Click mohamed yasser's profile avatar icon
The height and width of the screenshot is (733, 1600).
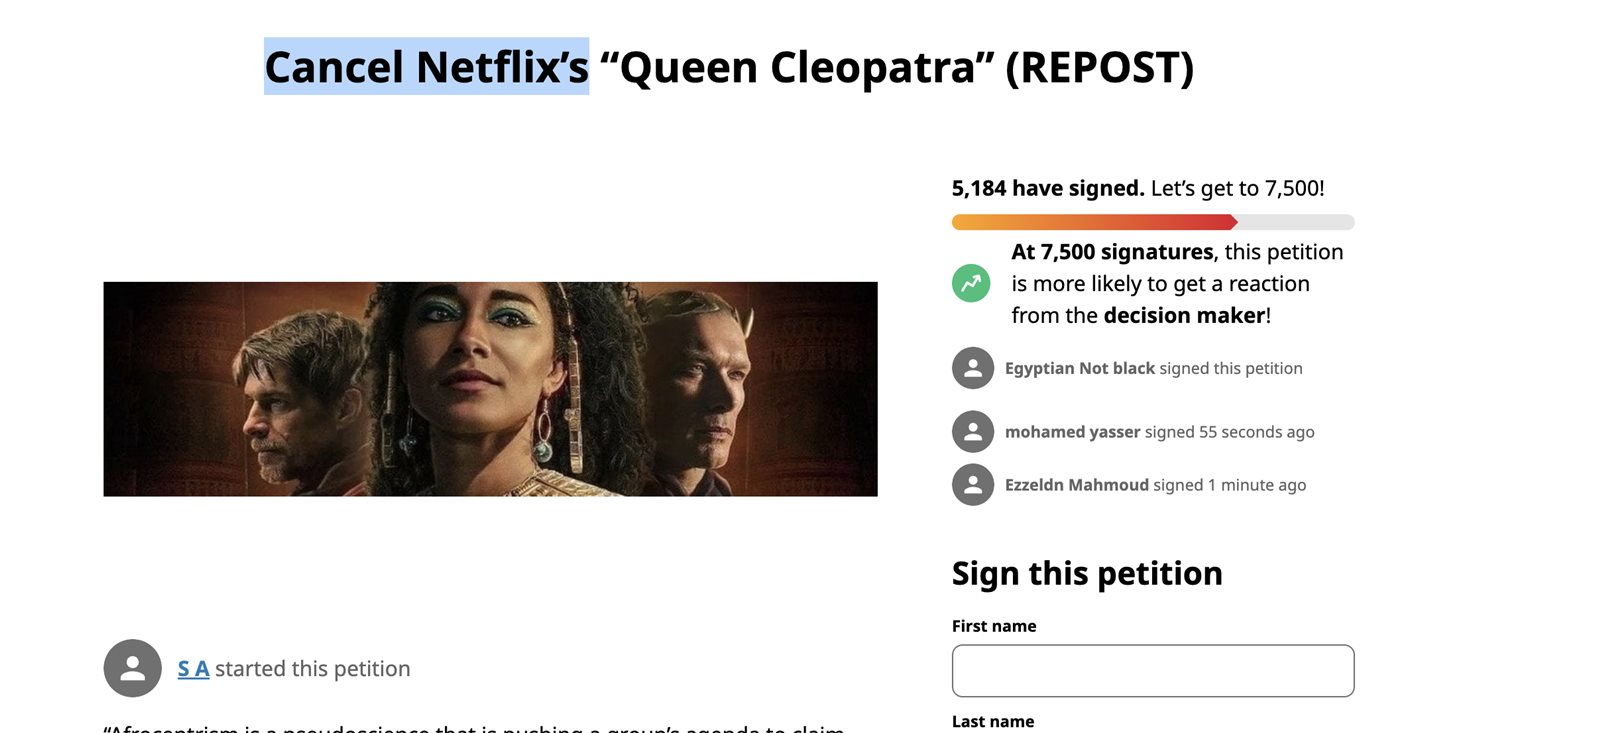pyautogui.click(x=973, y=432)
